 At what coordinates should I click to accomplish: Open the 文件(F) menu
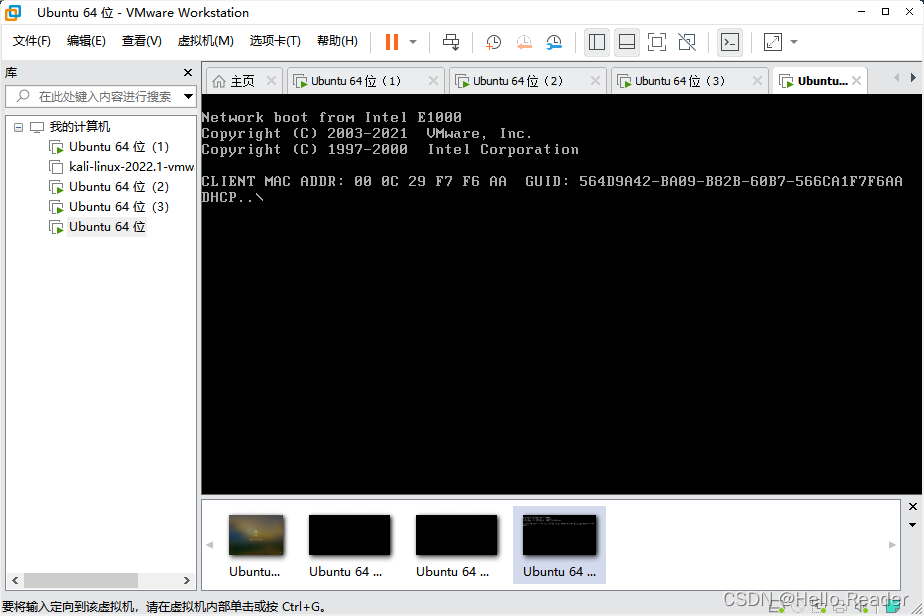pyautogui.click(x=32, y=41)
